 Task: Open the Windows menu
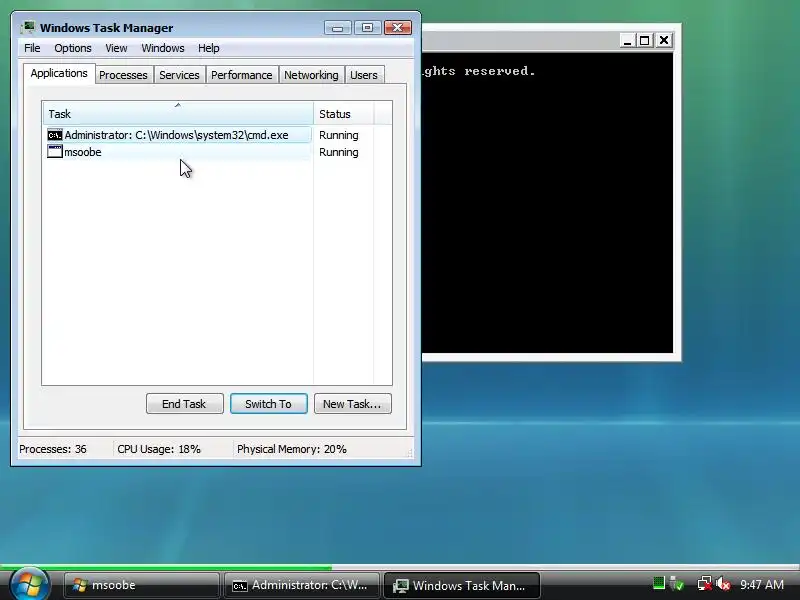coord(163,48)
